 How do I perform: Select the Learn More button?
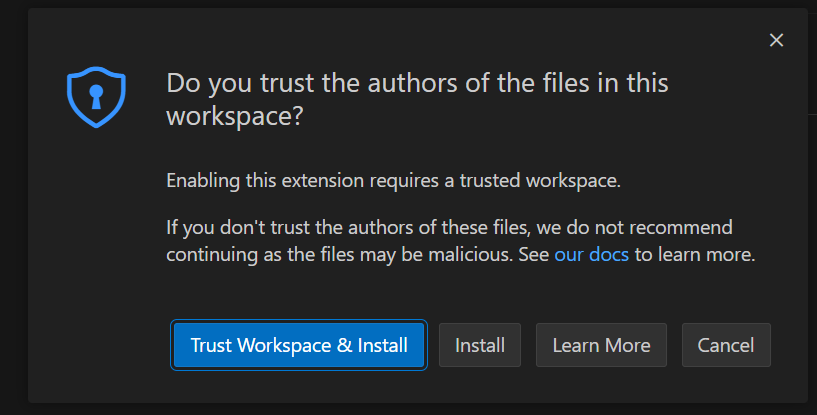click(601, 345)
